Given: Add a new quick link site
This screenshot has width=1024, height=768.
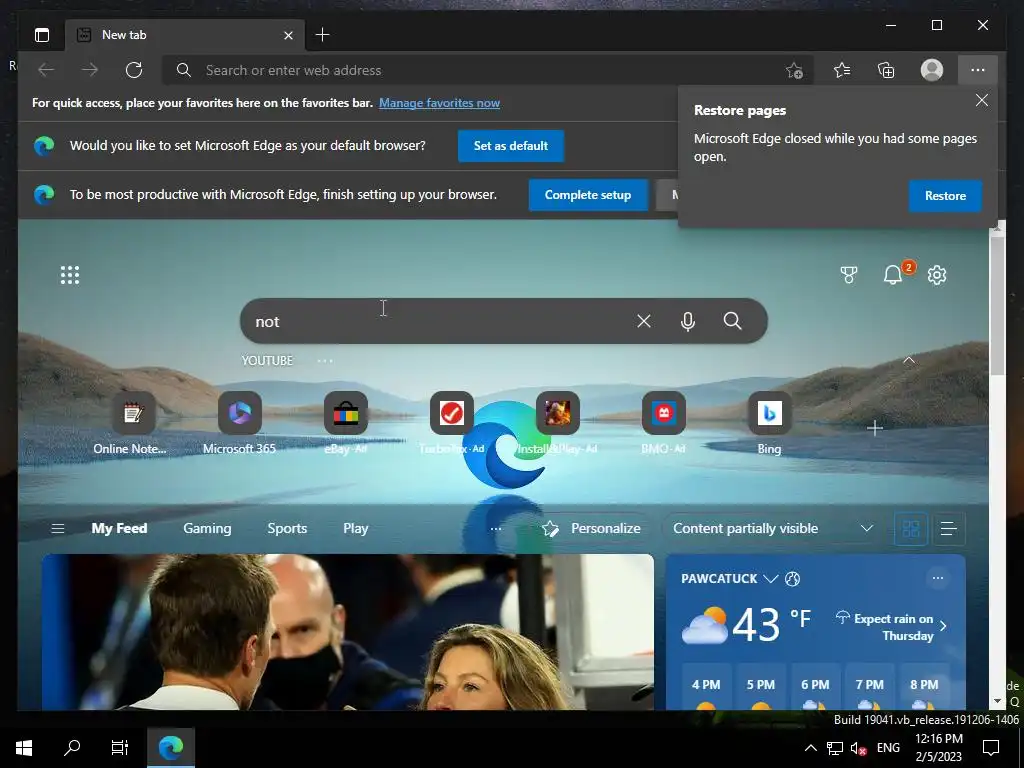Looking at the screenshot, I should tap(874, 428).
